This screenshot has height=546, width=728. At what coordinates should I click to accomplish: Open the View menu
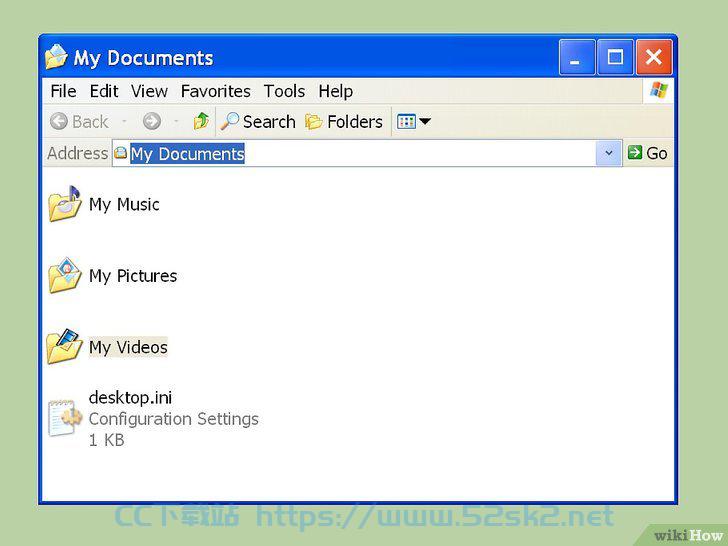[x=149, y=91]
